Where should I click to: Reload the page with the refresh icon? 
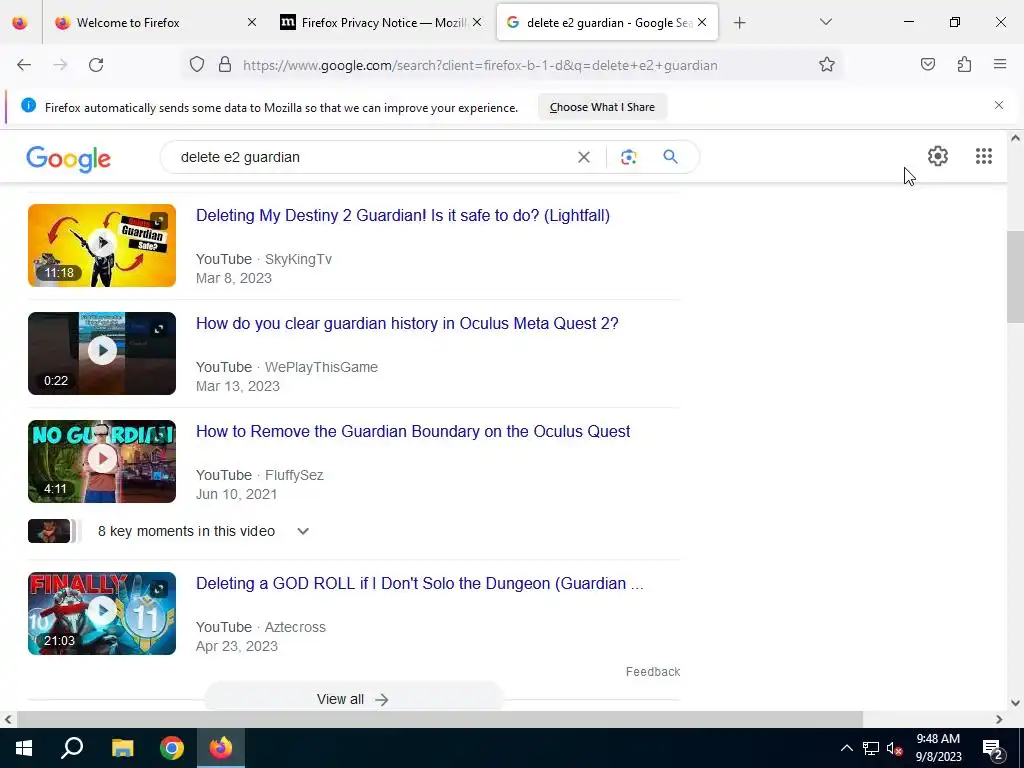[96, 65]
